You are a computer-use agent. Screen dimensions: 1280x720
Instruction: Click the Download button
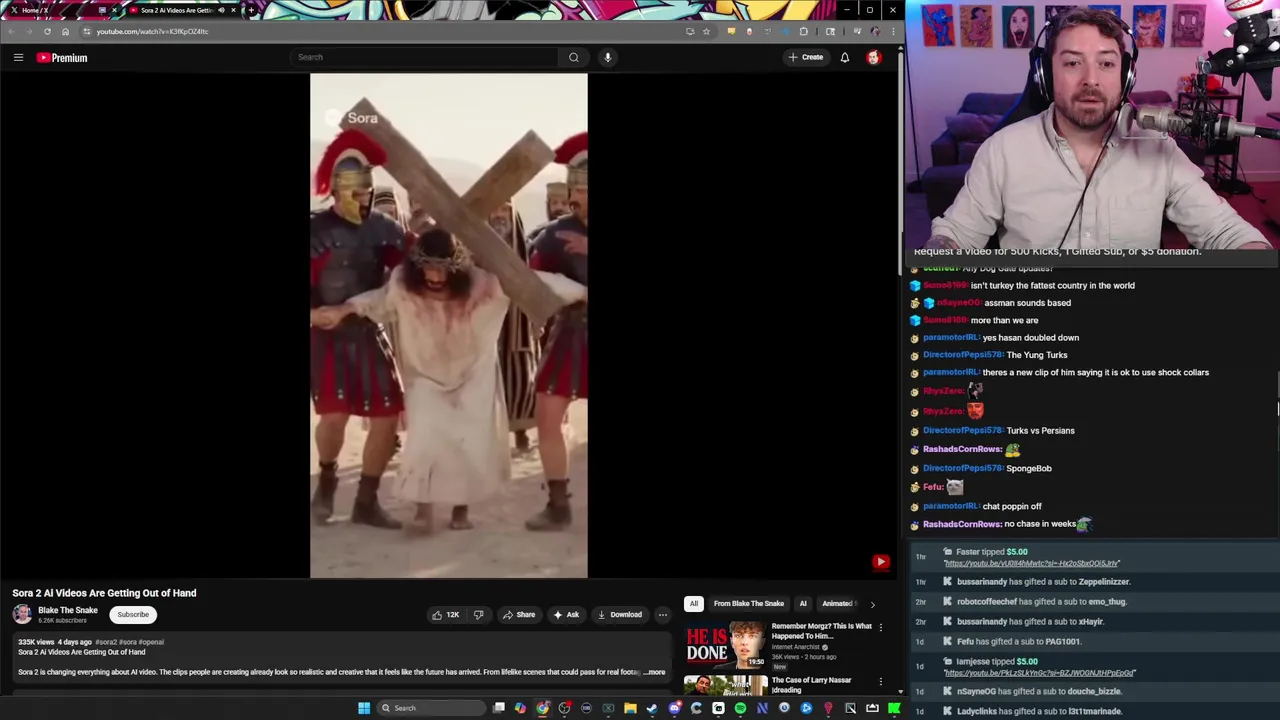point(620,615)
